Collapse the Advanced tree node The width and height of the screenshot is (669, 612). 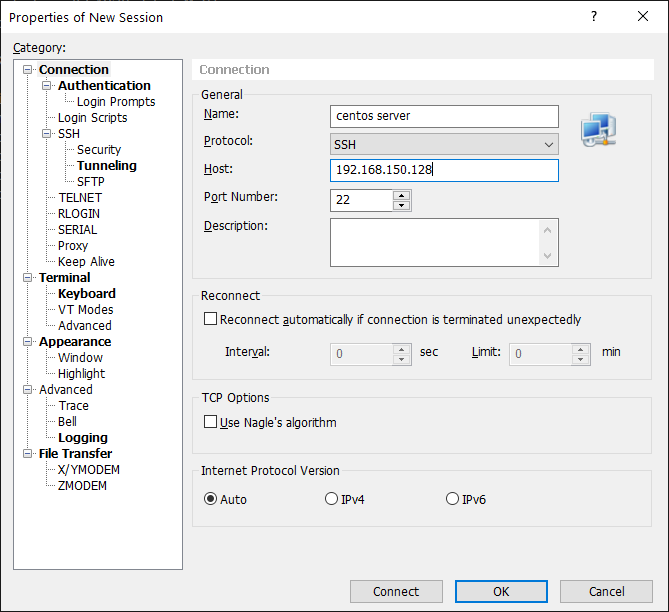[27, 390]
